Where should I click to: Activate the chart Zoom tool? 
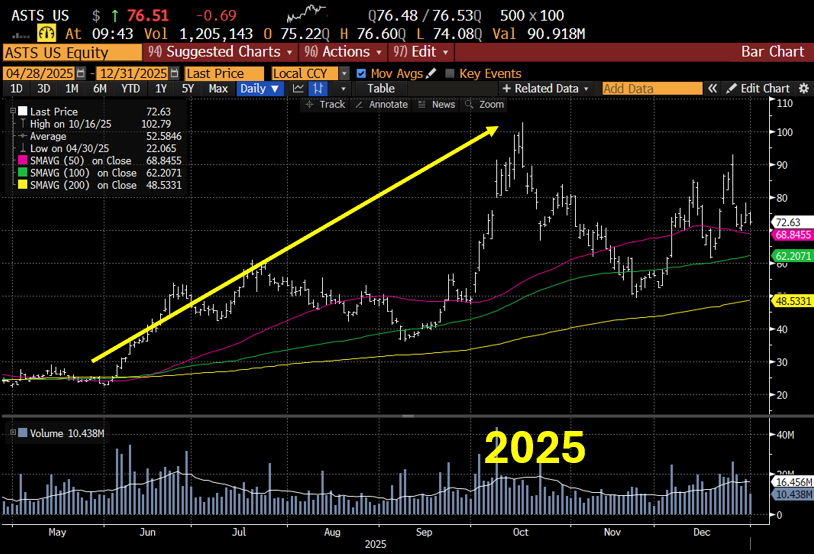point(484,104)
